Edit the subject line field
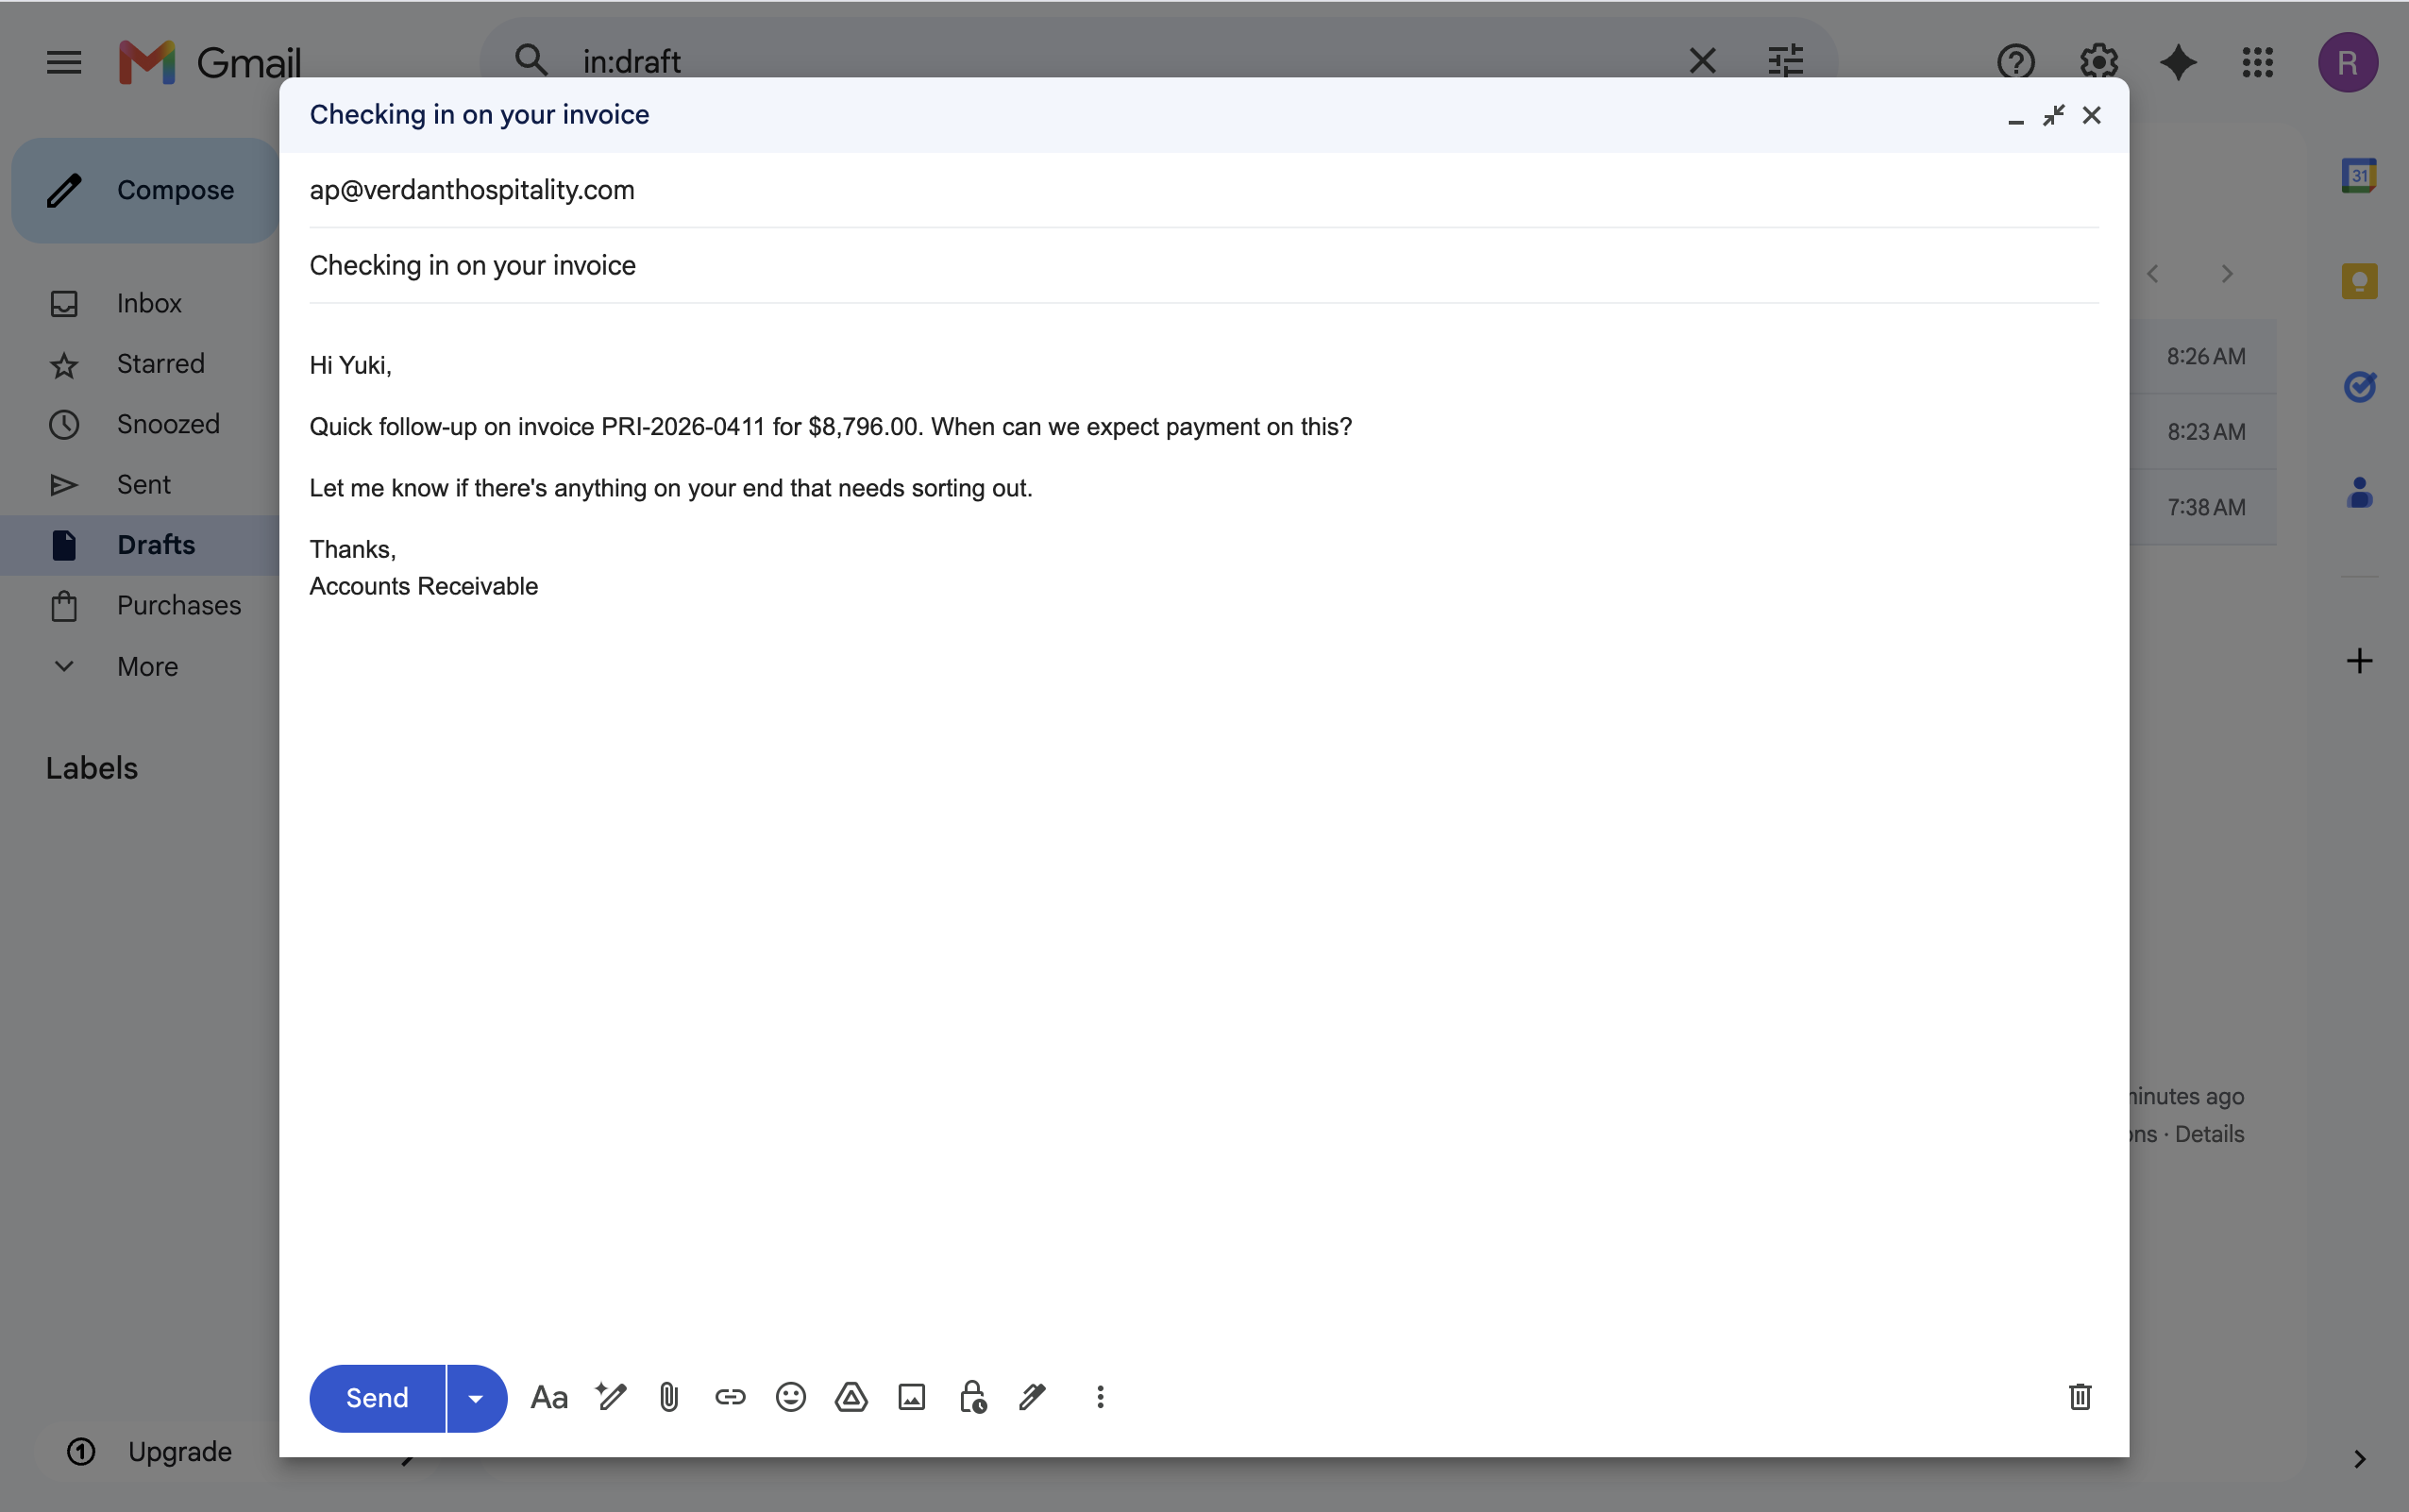 [x=1203, y=265]
